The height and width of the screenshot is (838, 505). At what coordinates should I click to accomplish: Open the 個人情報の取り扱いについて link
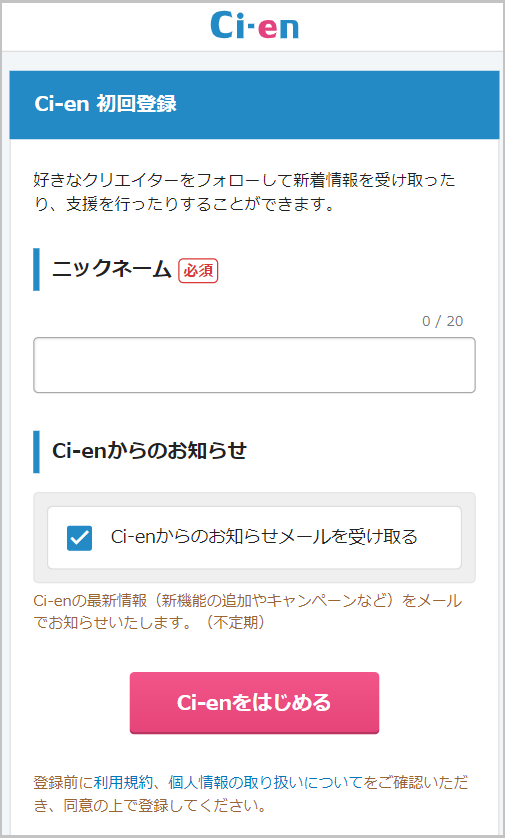tap(266, 783)
